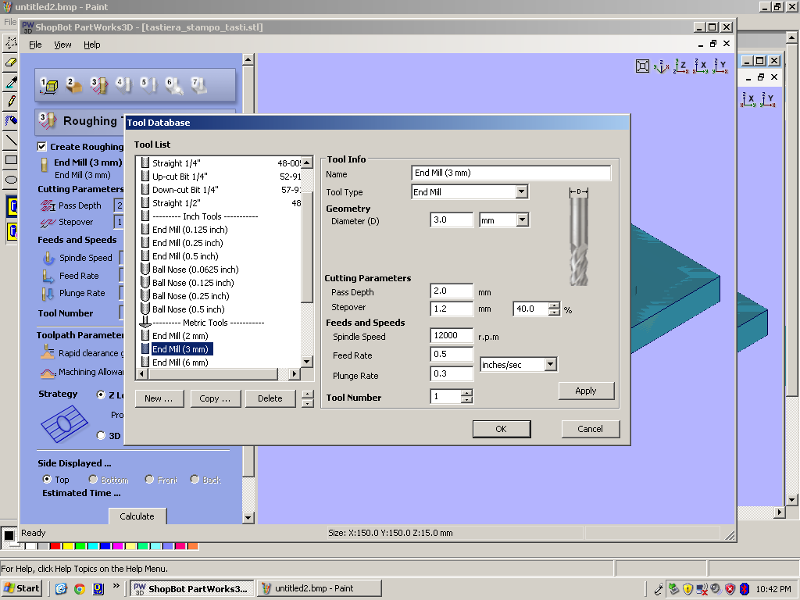This screenshot has width=800, height=600.
Task: Pick the red color in Paint palette
Action: pos(55,546)
